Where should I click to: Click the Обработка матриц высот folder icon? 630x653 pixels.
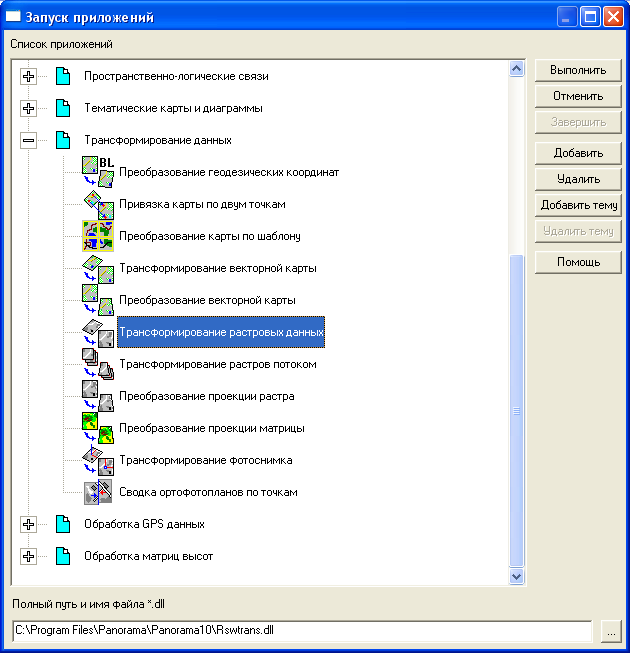click(x=63, y=556)
